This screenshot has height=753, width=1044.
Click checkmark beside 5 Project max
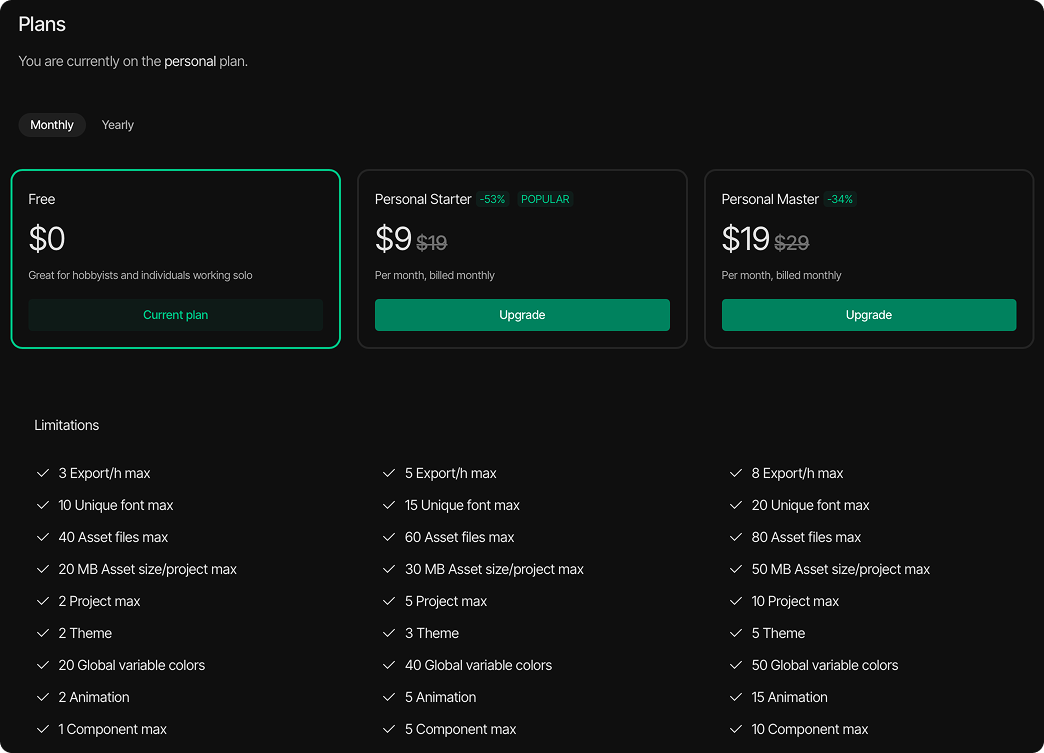pyautogui.click(x=390, y=601)
